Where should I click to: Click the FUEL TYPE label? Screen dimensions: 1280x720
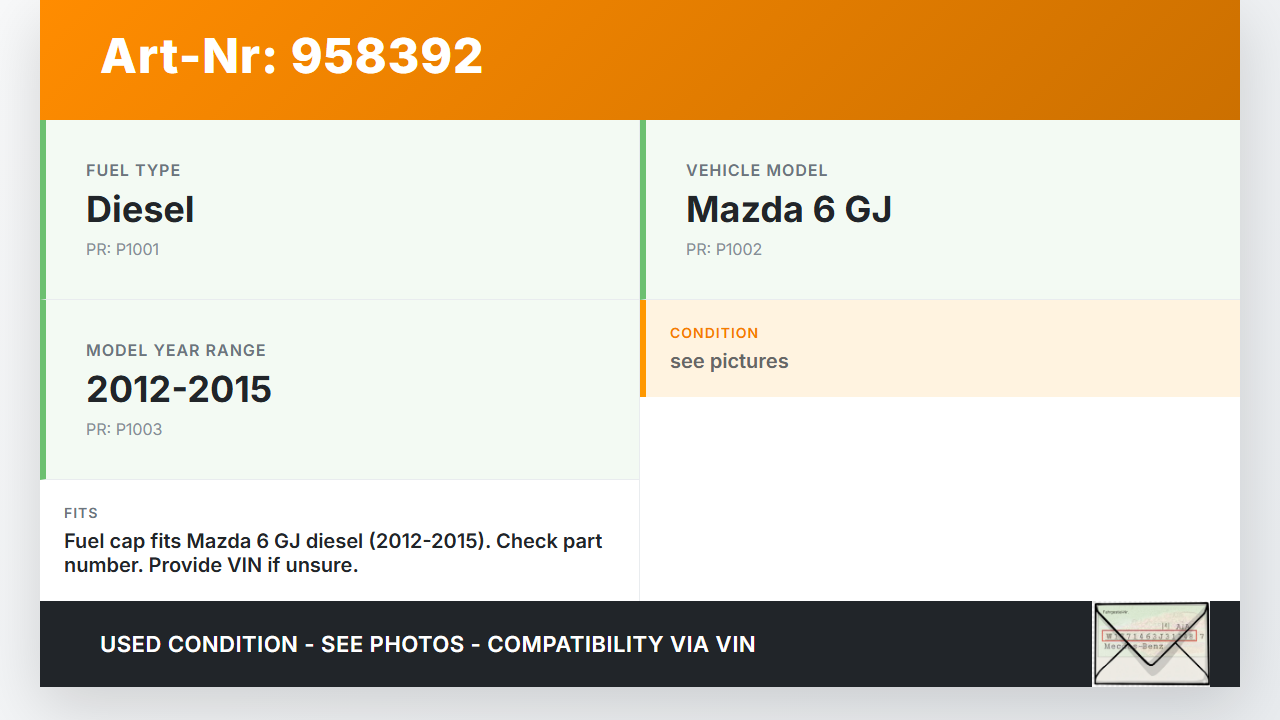click(133, 170)
